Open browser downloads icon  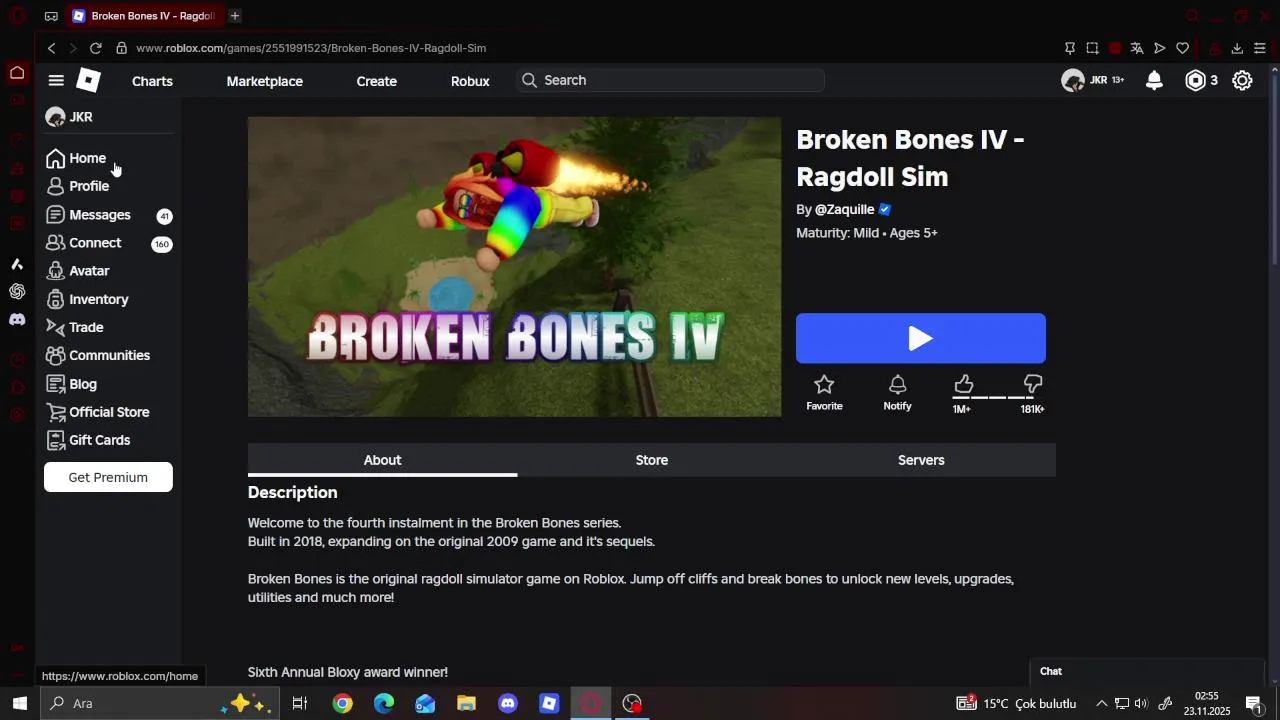[1237, 48]
